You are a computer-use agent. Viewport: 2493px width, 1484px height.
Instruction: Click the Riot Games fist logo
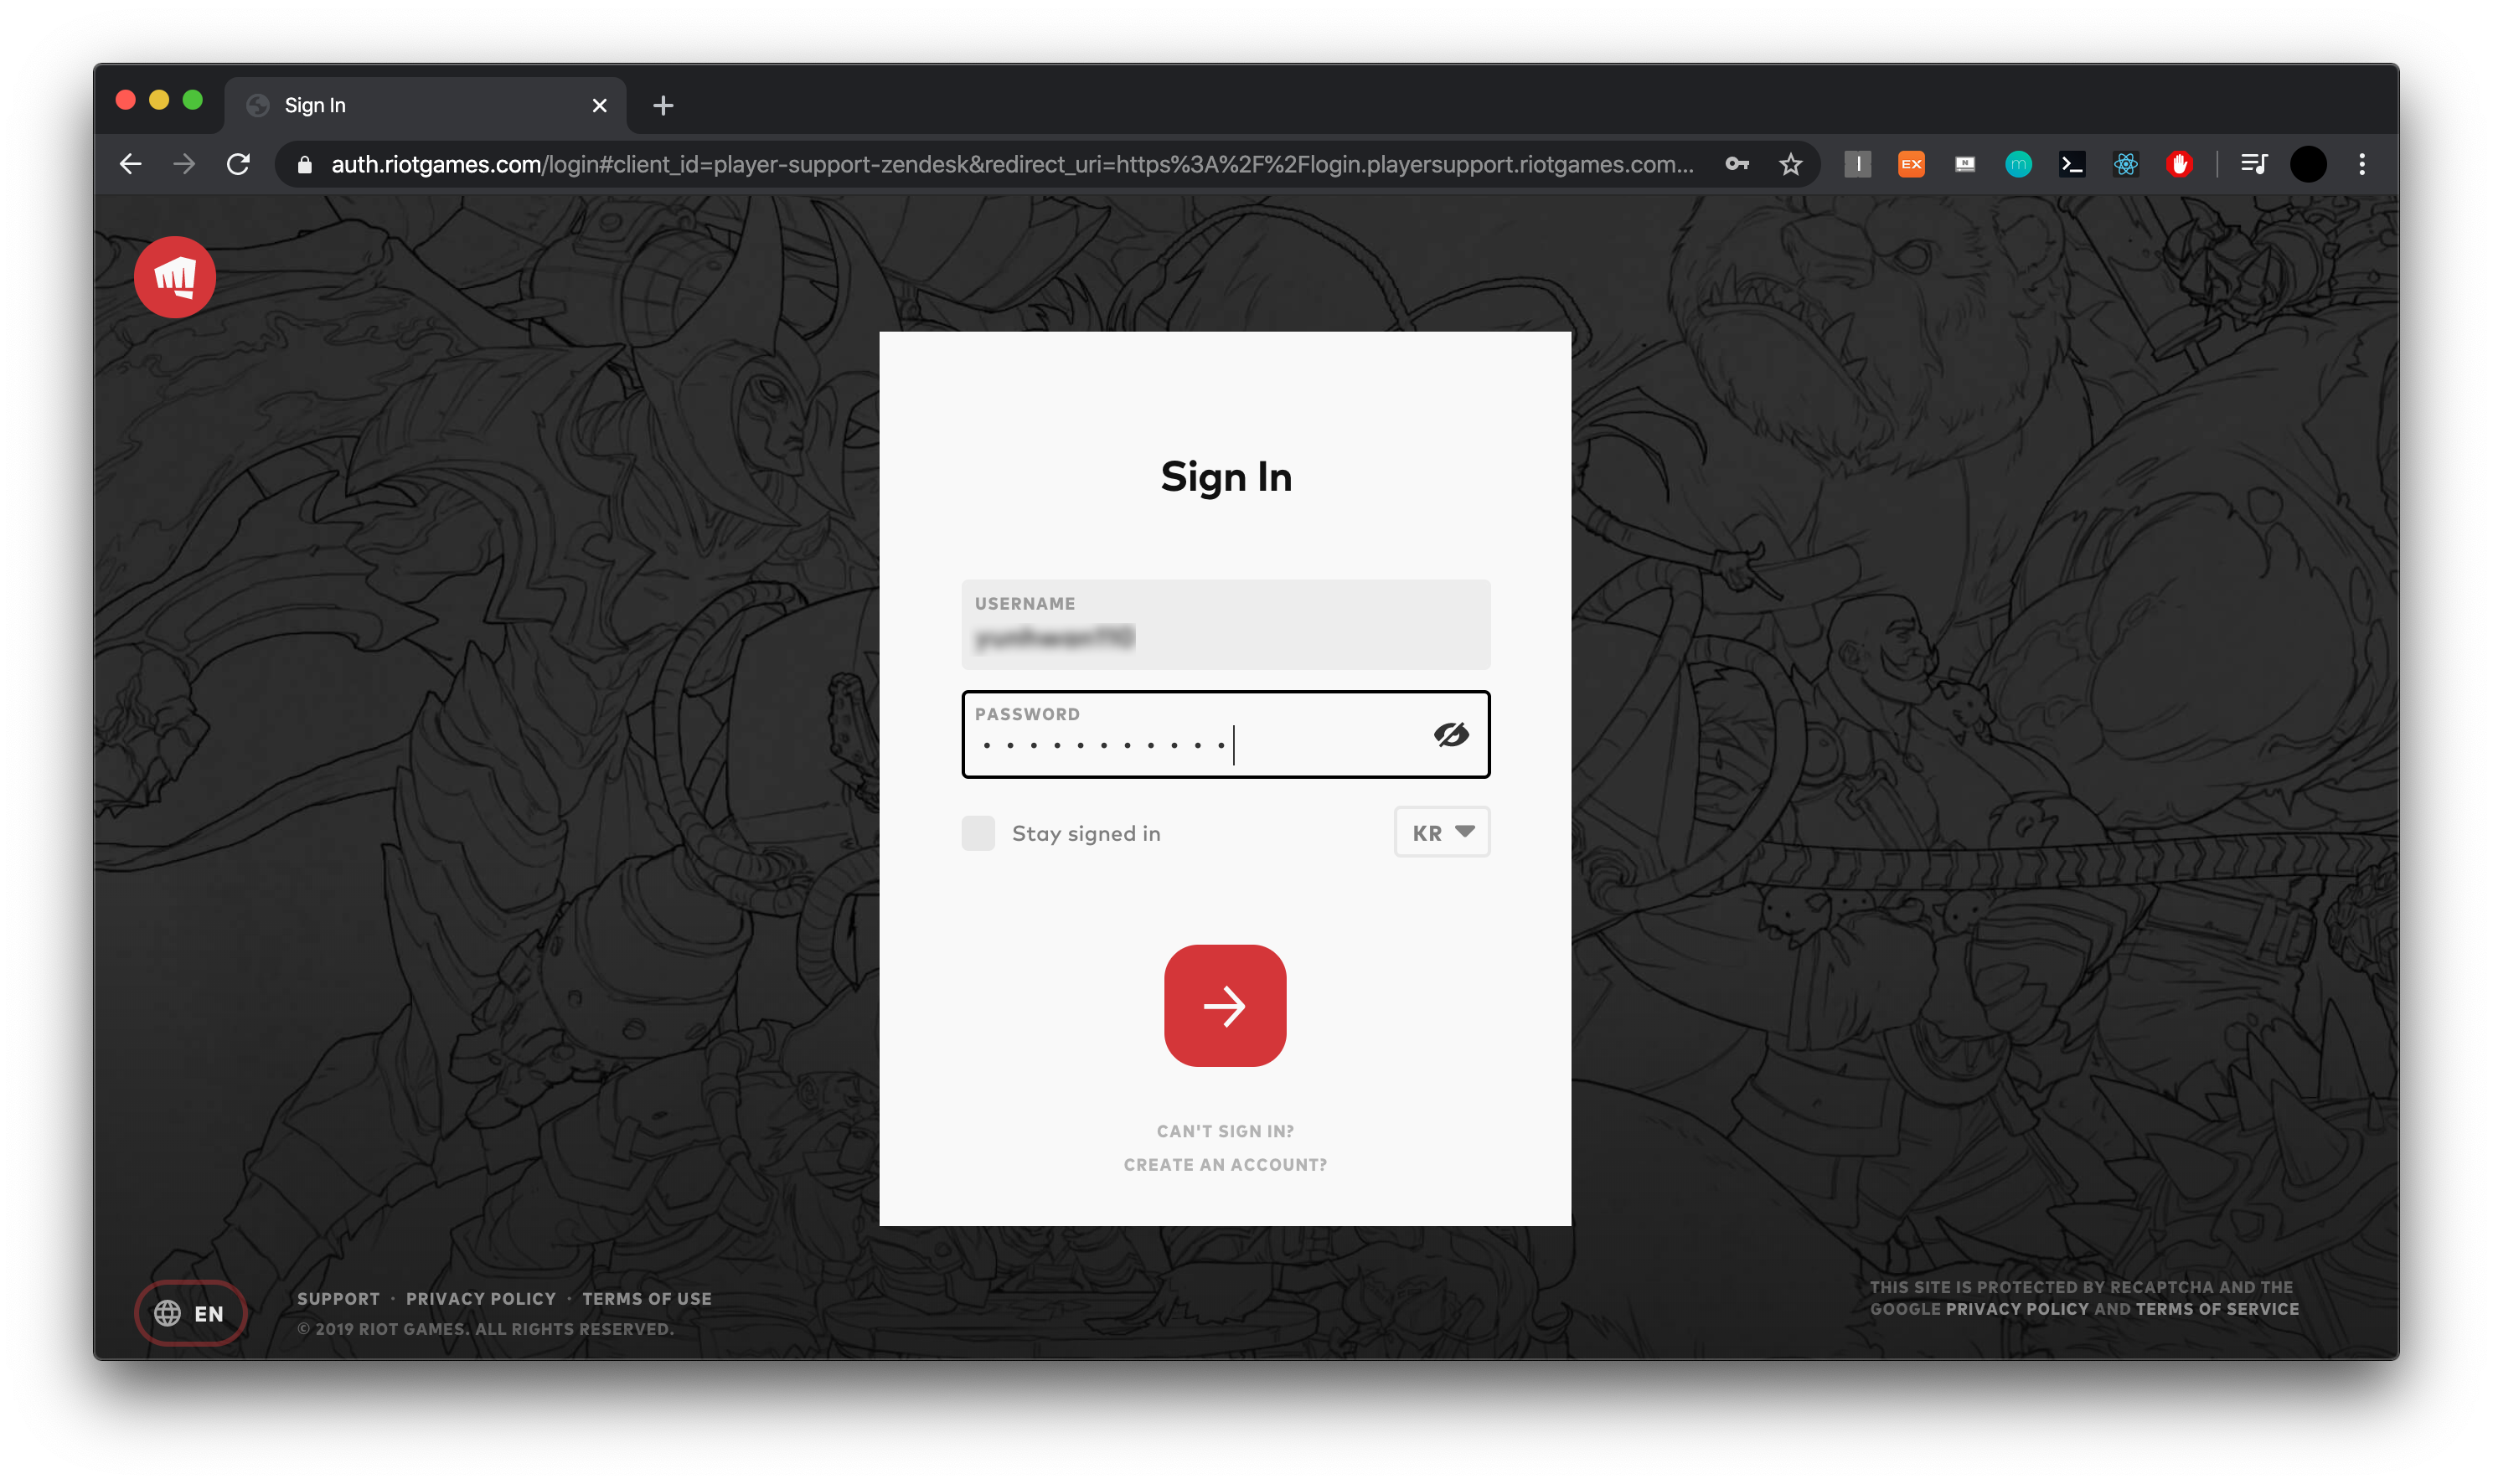pos(175,277)
